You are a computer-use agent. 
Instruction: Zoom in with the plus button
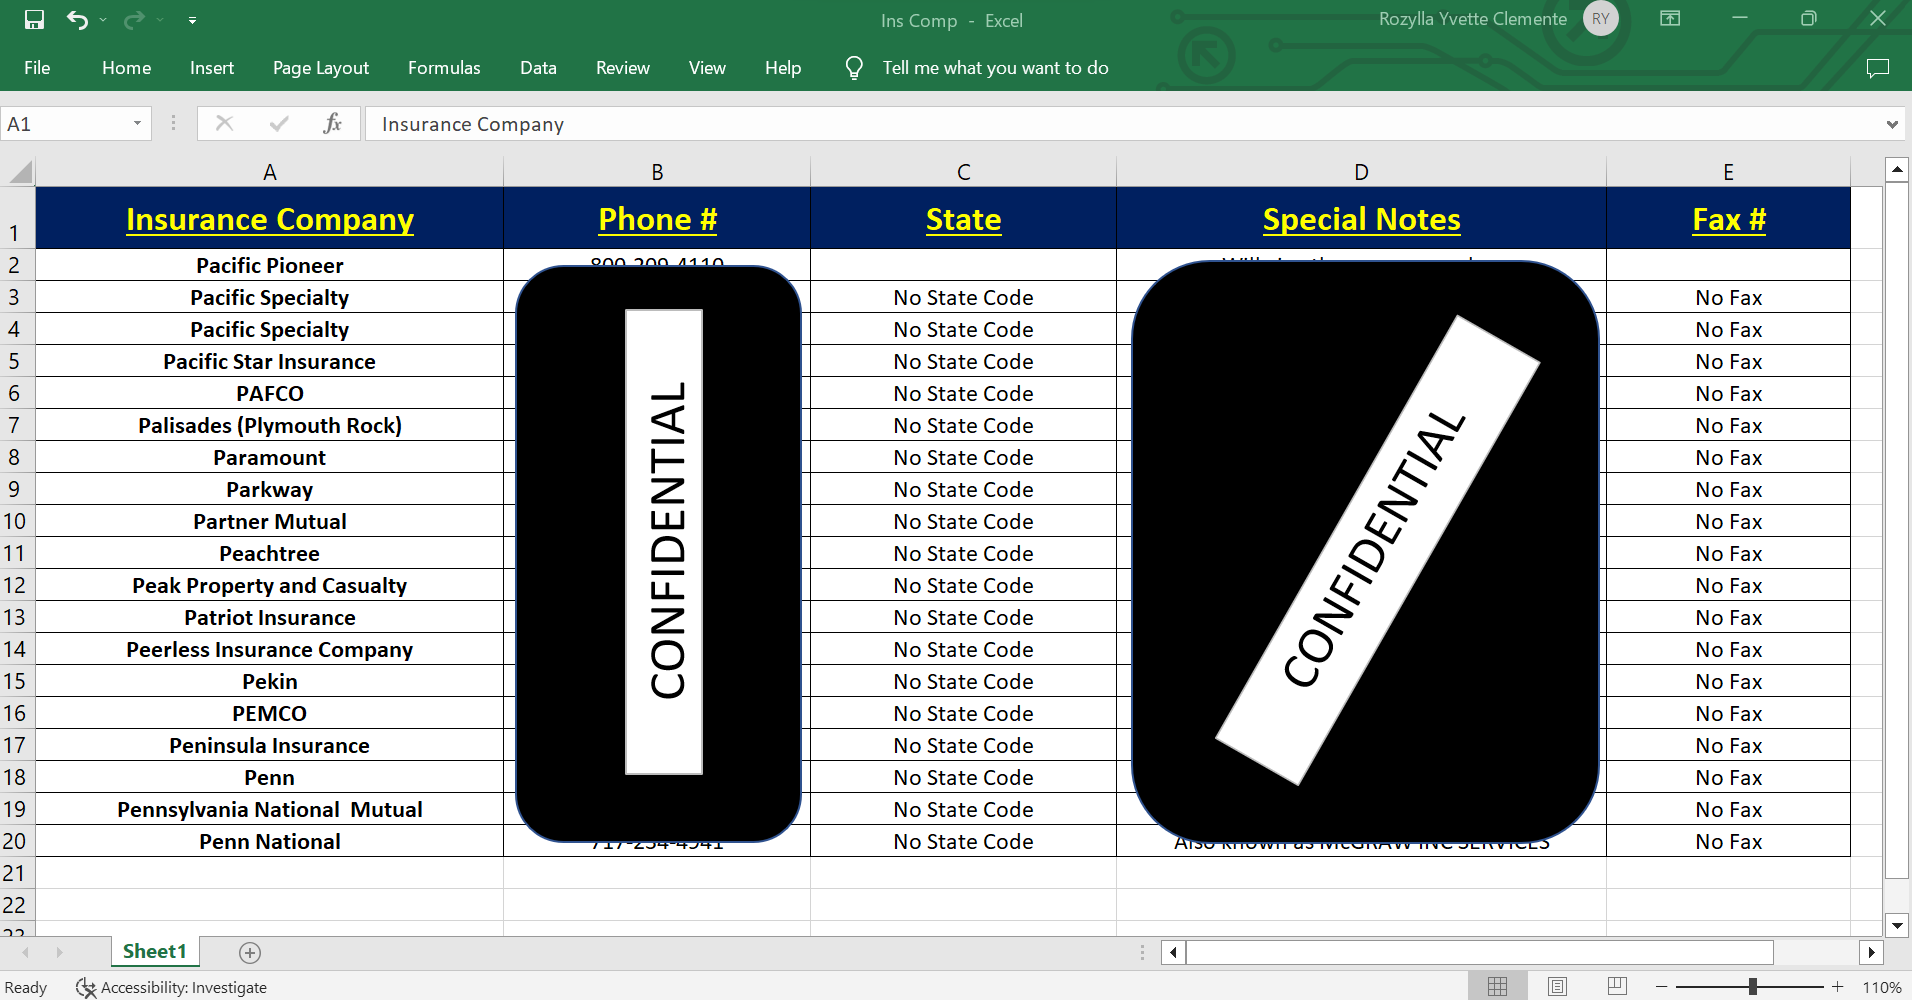pyautogui.click(x=1837, y=986)
